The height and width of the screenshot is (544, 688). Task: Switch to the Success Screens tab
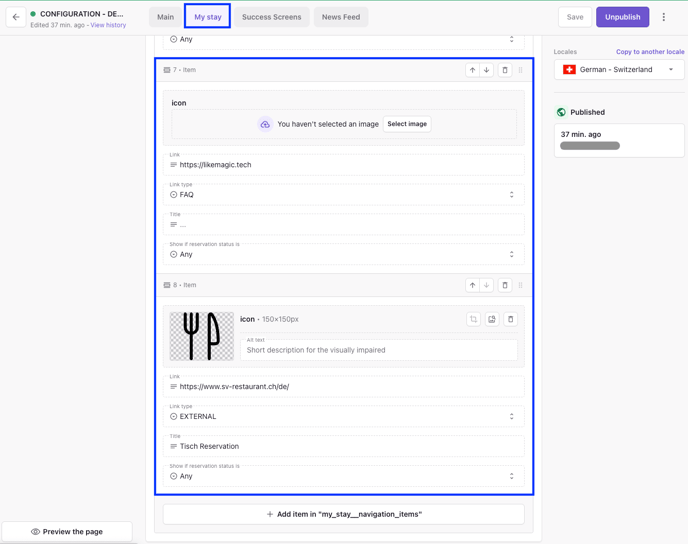(x=272, y=17)
